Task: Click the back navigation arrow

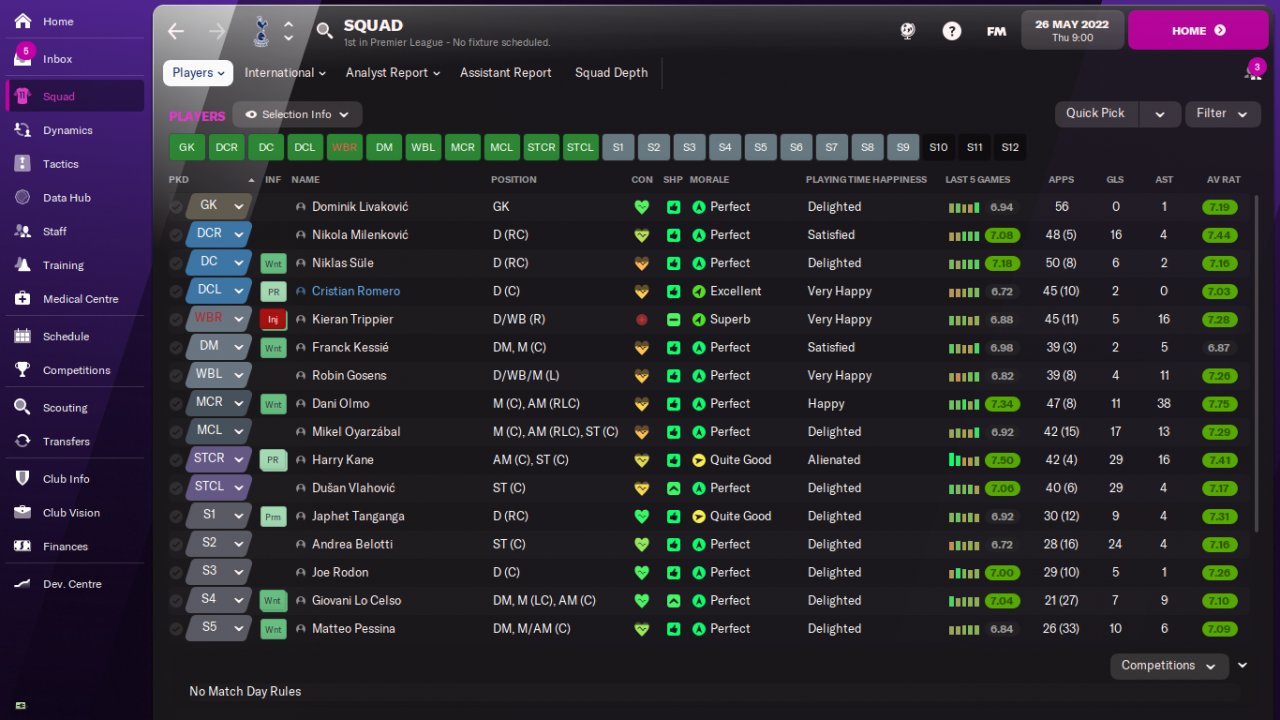Action: 176,31
